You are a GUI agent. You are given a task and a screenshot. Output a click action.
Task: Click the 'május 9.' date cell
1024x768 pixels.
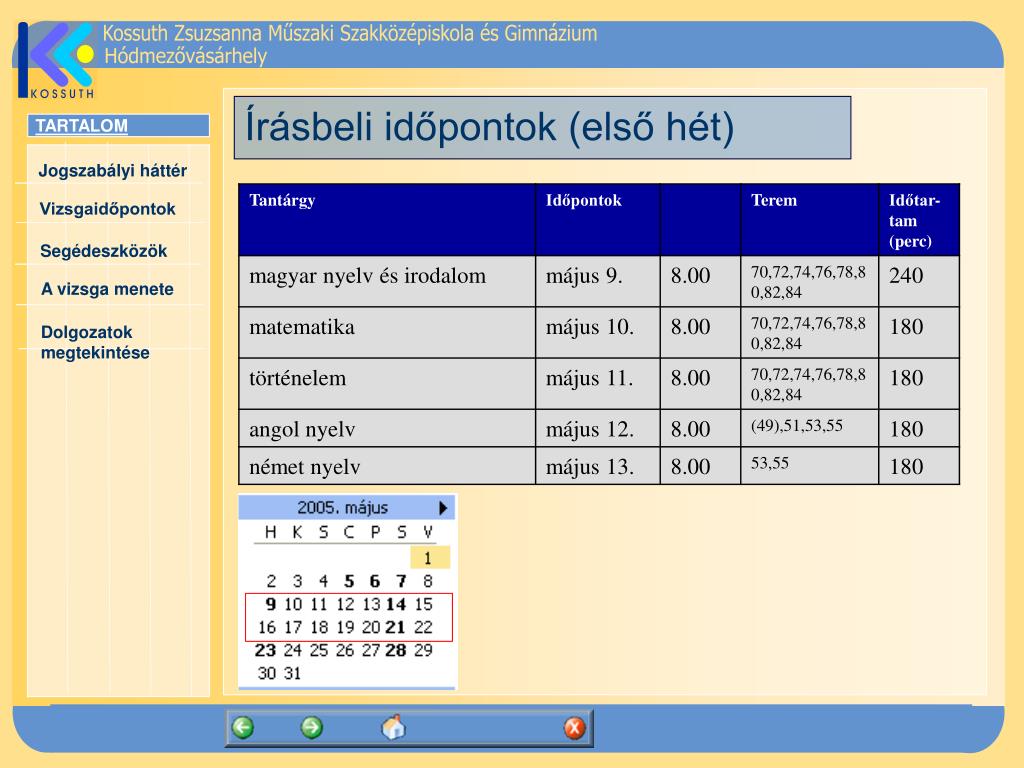tap(598, 281)
